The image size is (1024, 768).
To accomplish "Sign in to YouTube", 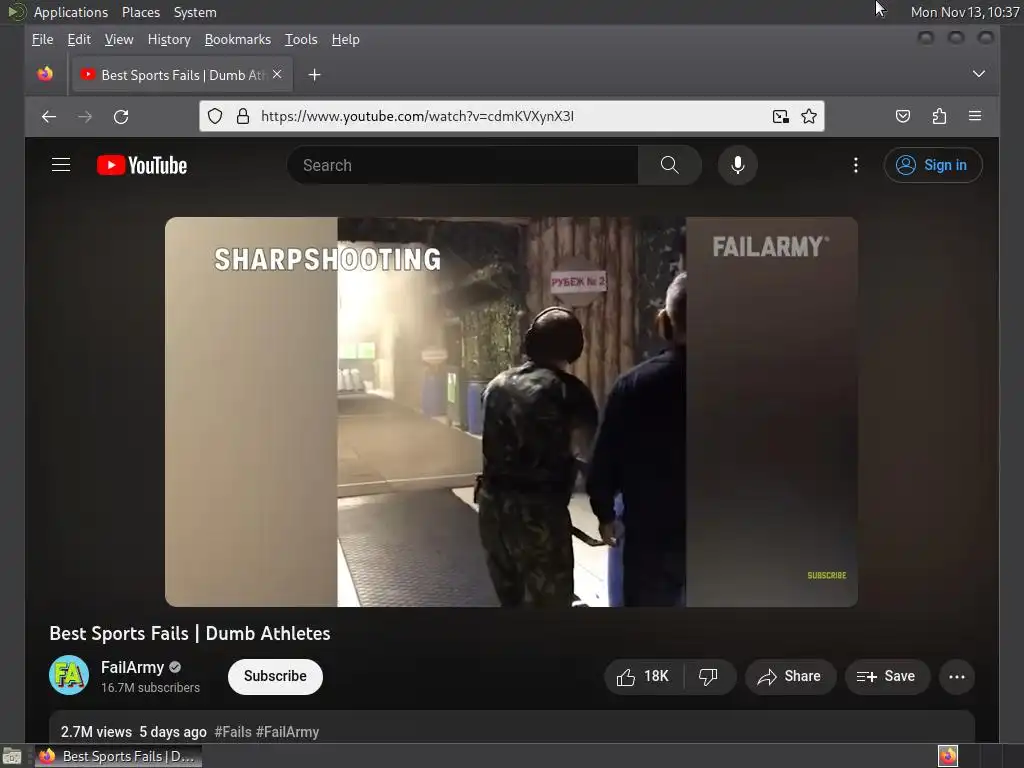I will pyautogui.click(x=933, y=165).
